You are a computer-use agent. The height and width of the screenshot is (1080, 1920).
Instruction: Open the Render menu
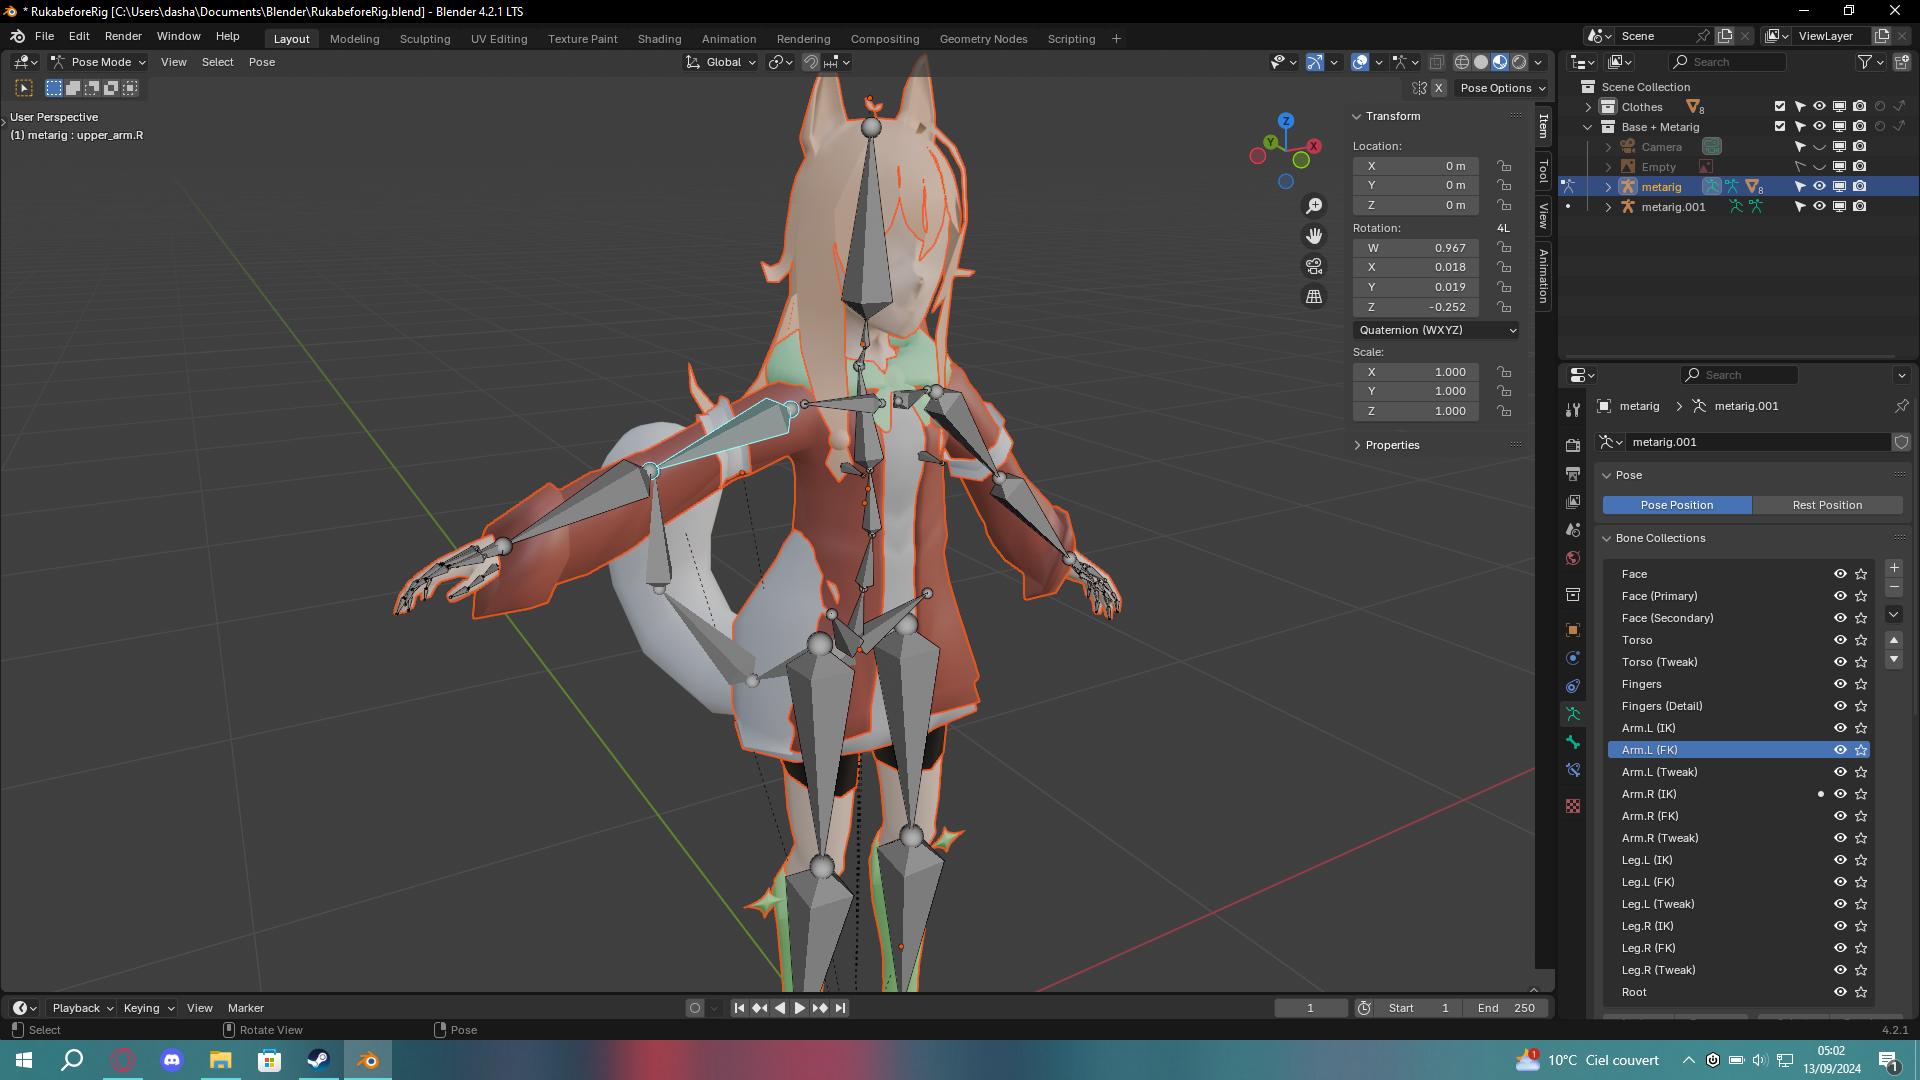(123, 36)
